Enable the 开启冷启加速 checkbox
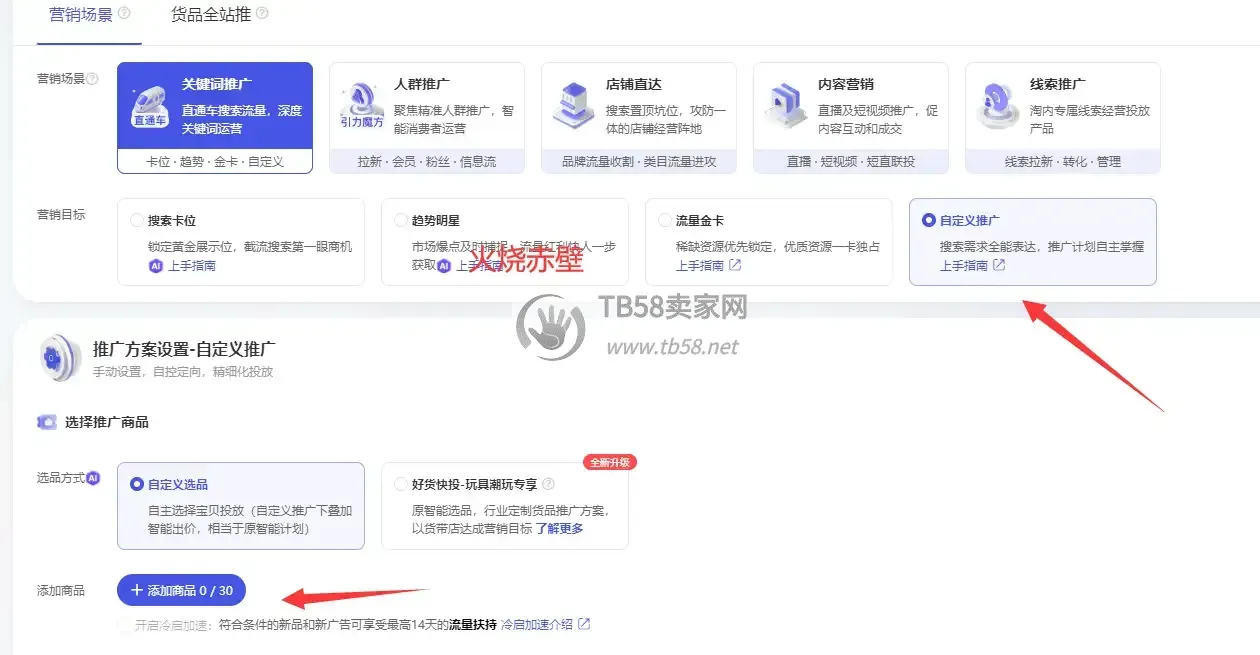This screenshot has height=655, width=1260. pos(125,624)
